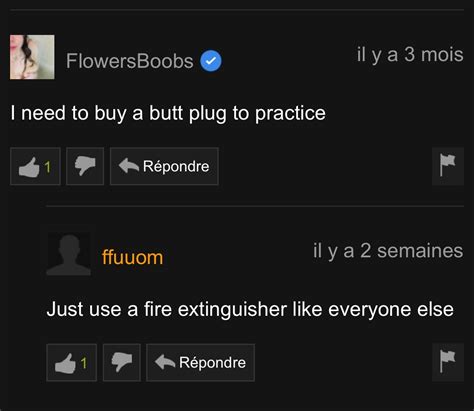474x411 pixels.
Task: Dislike FlowersBoobs' comment with thumbs down
Action: [85, 166]
